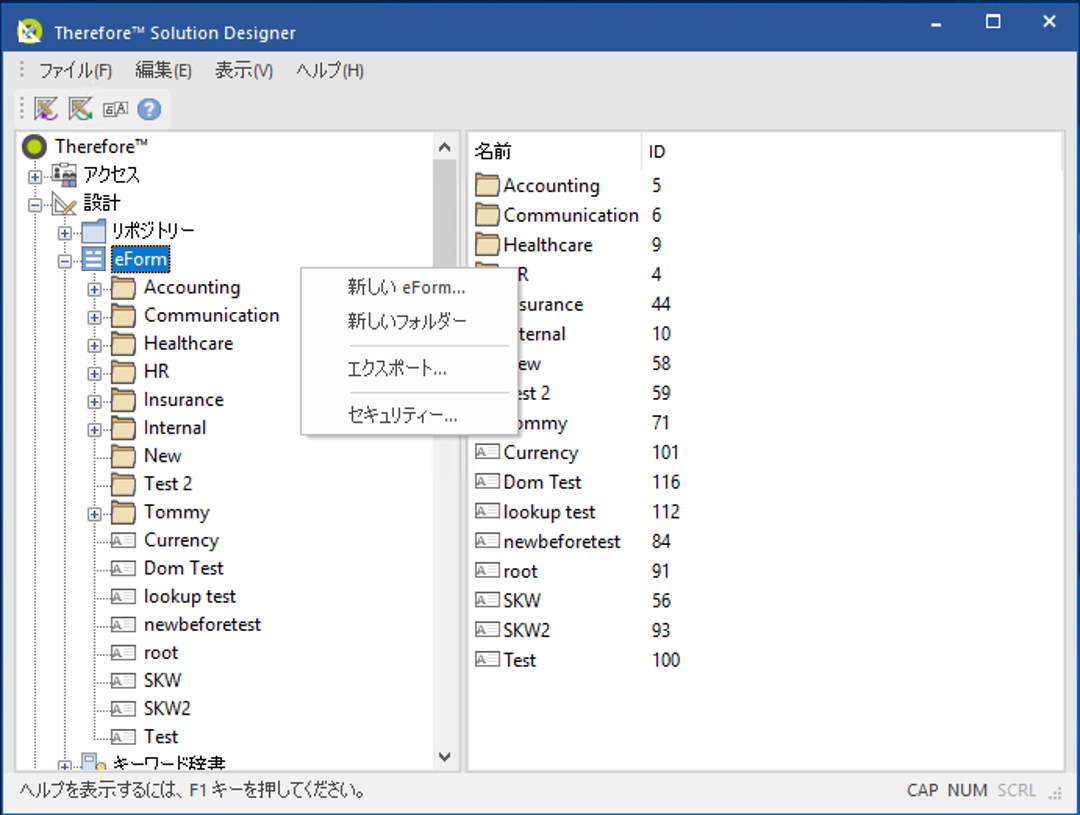Screen dimensions: 1080x815
Task: Click the Currency form icon in list pane
Action: tap(487, 452)
